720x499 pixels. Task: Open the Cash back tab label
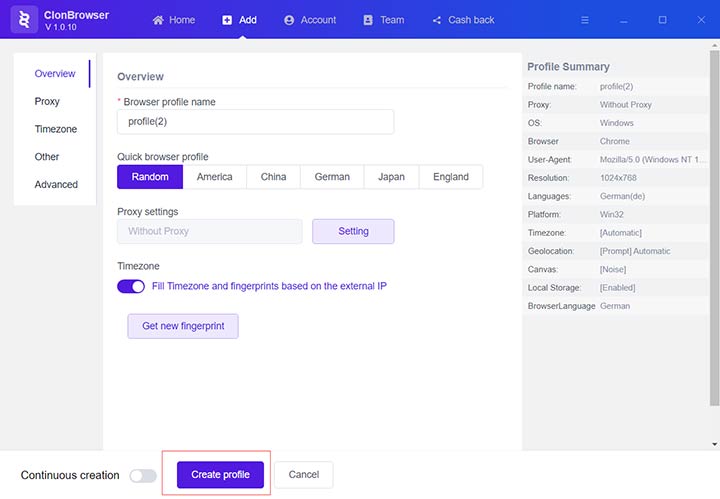tap(471, 20)
